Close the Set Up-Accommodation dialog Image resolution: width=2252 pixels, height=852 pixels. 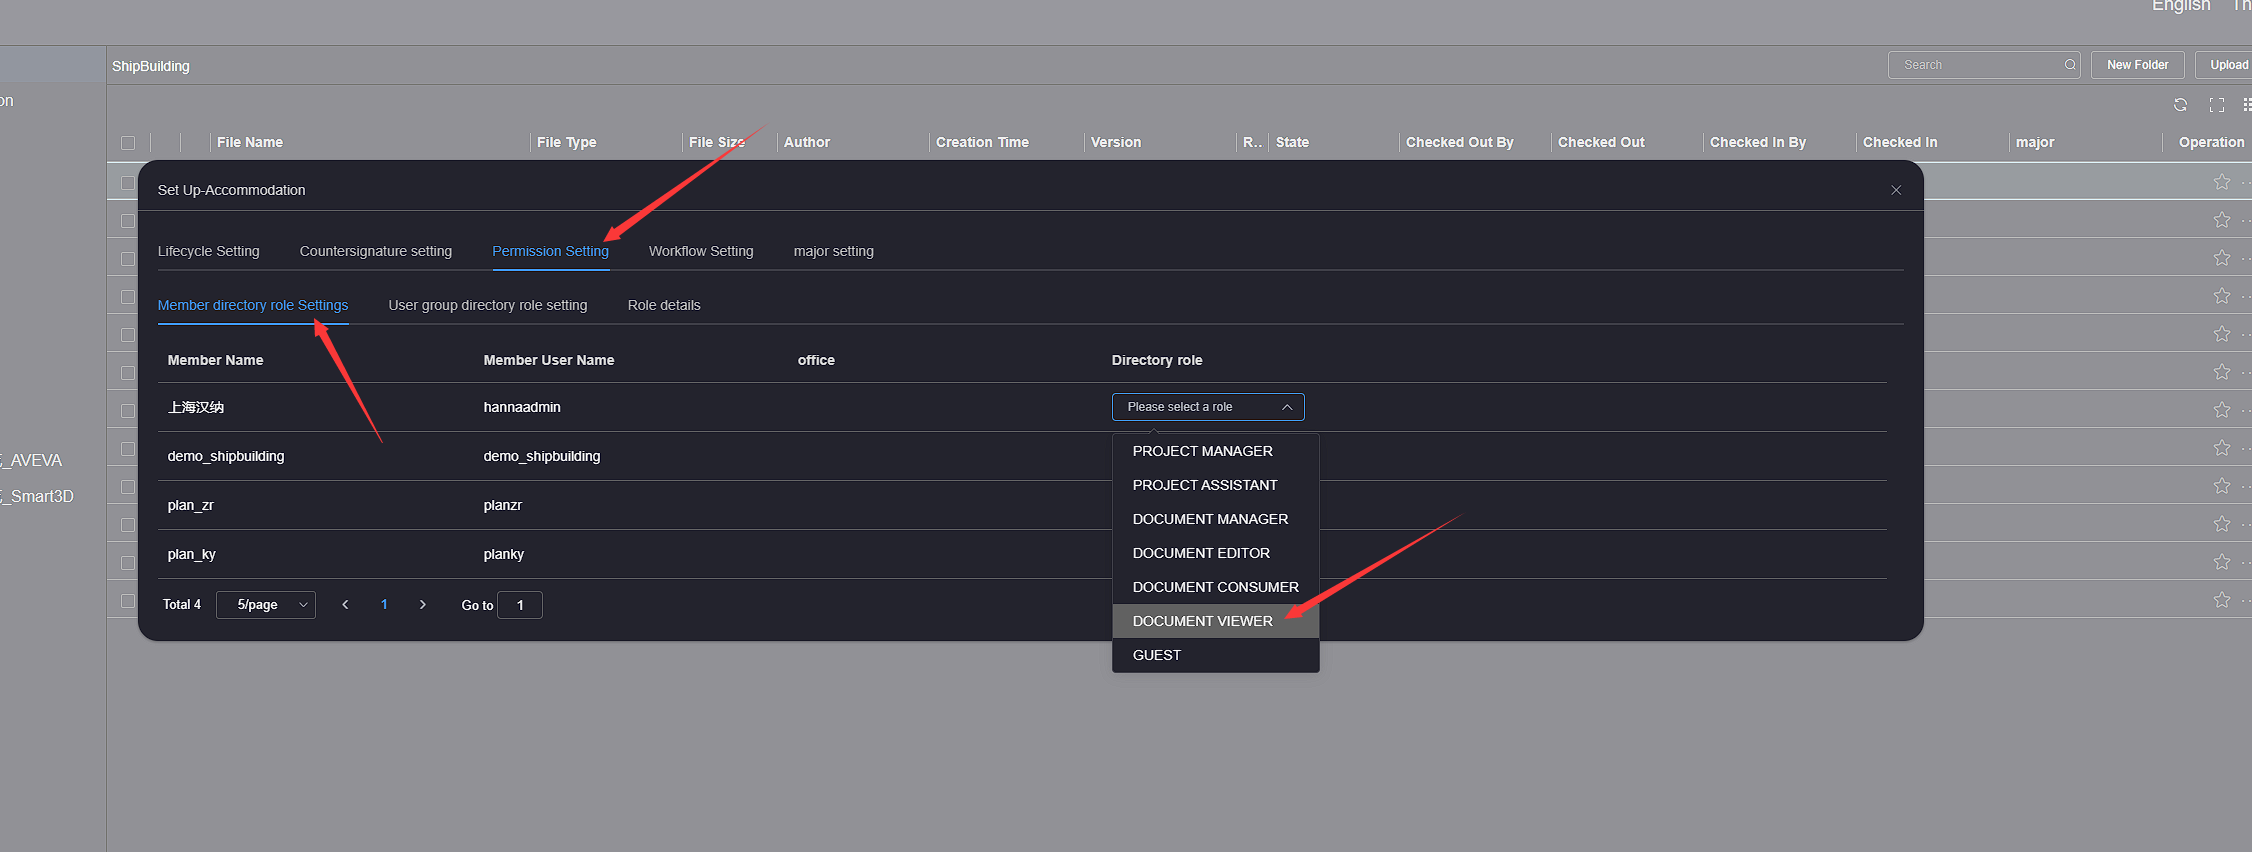pos(1896,190)
